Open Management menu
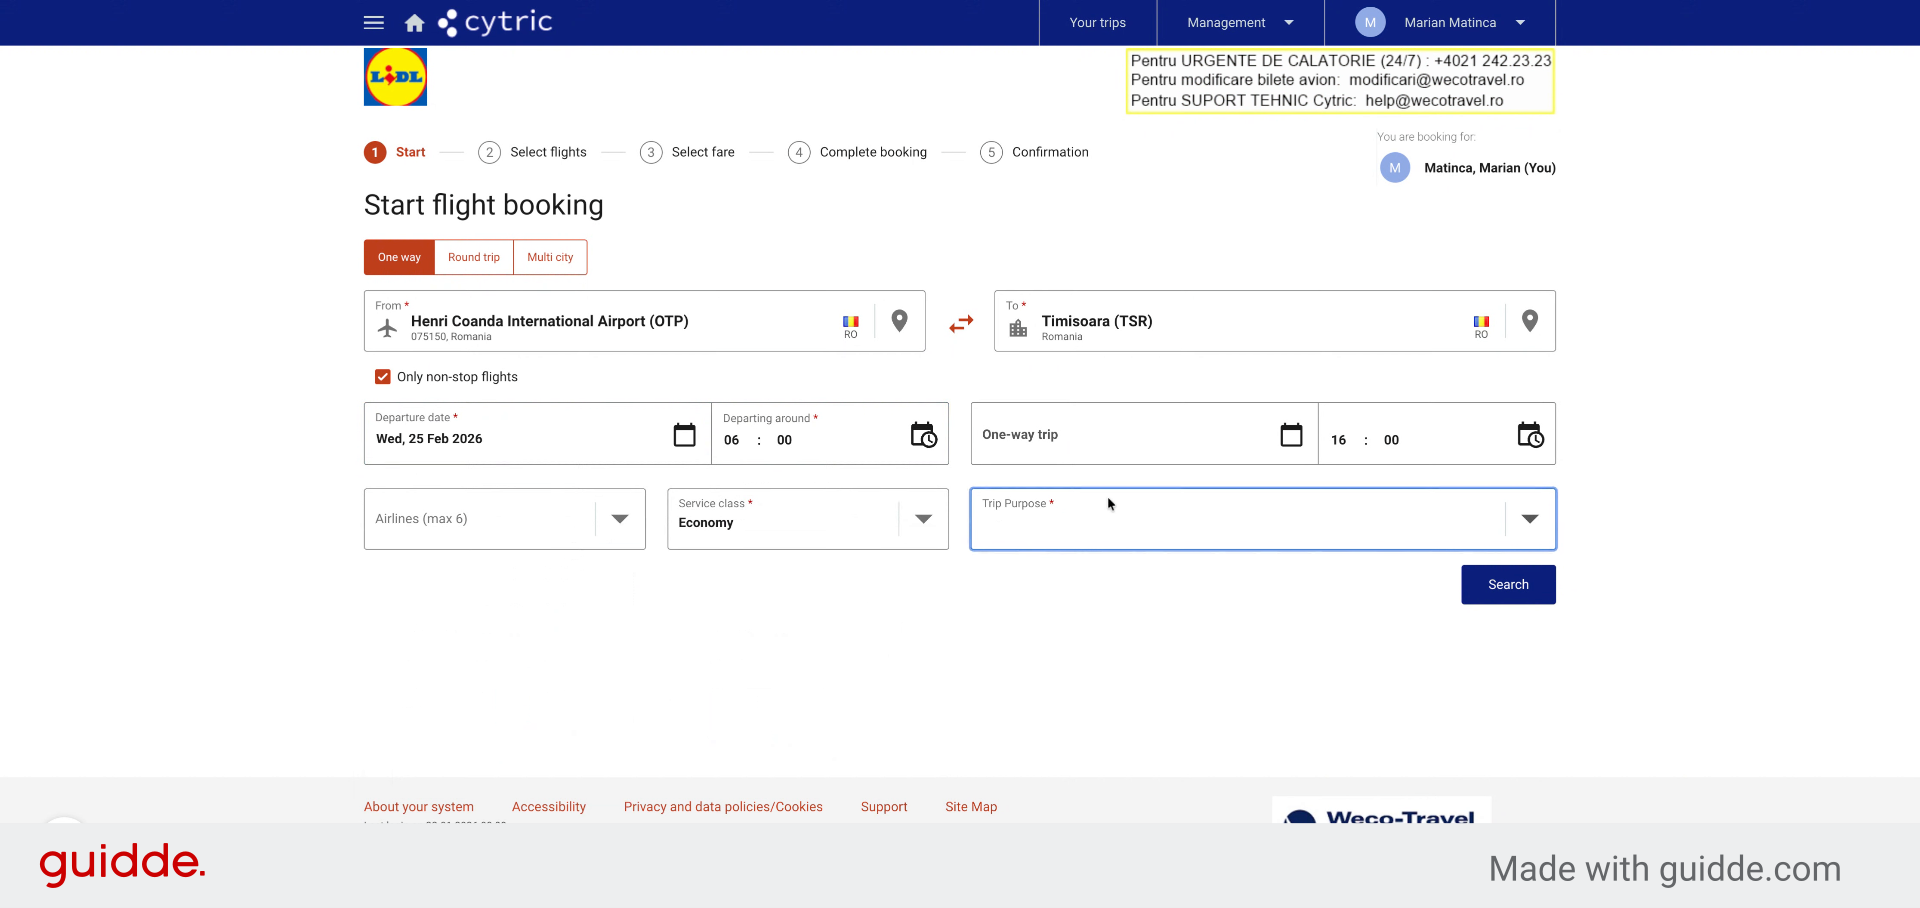This screenshot has width=1920, height=908. [1240, 22]
